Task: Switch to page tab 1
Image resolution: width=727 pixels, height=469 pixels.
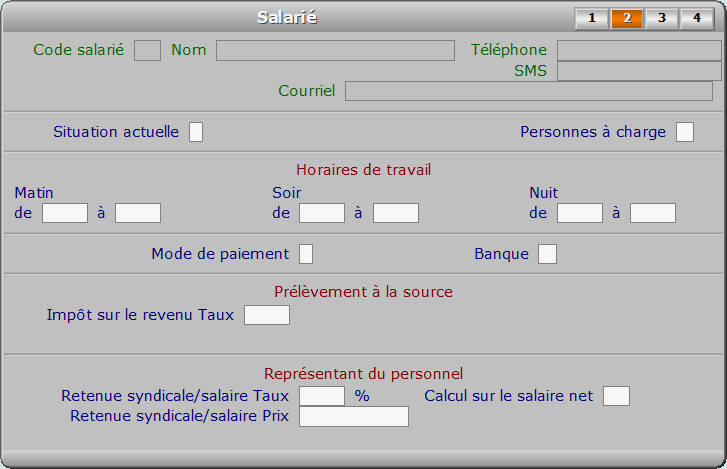Action: click(x=592, y=19)
